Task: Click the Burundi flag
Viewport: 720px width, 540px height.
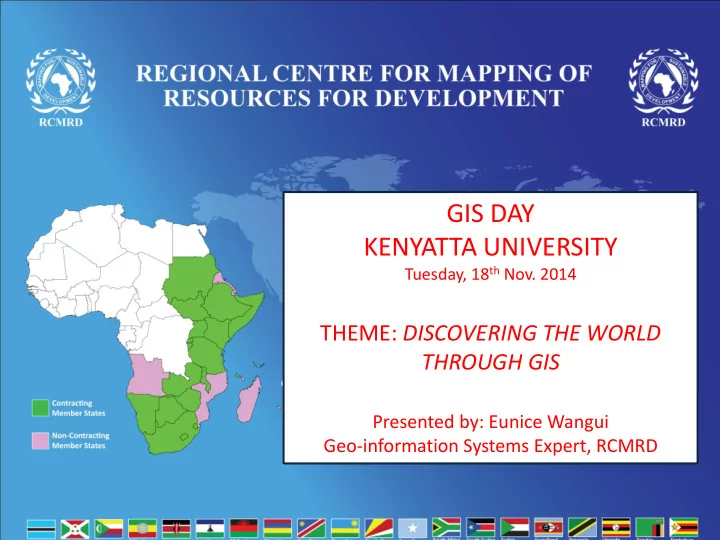Action: click(75, 529)
